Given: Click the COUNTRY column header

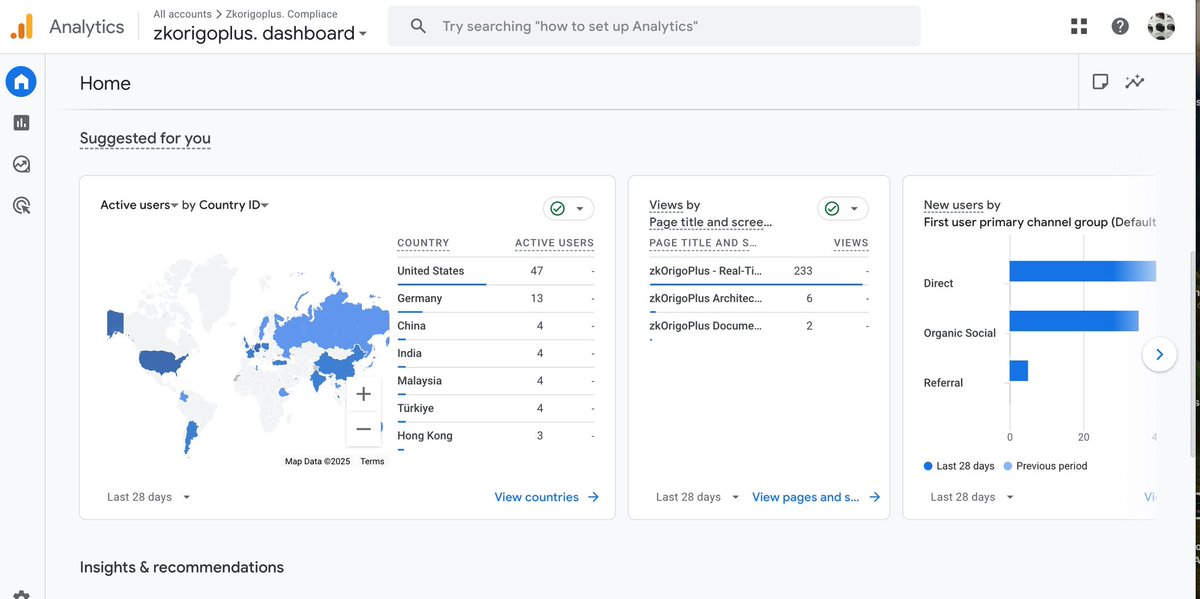Looking at the screenshot, I should 423,243.
